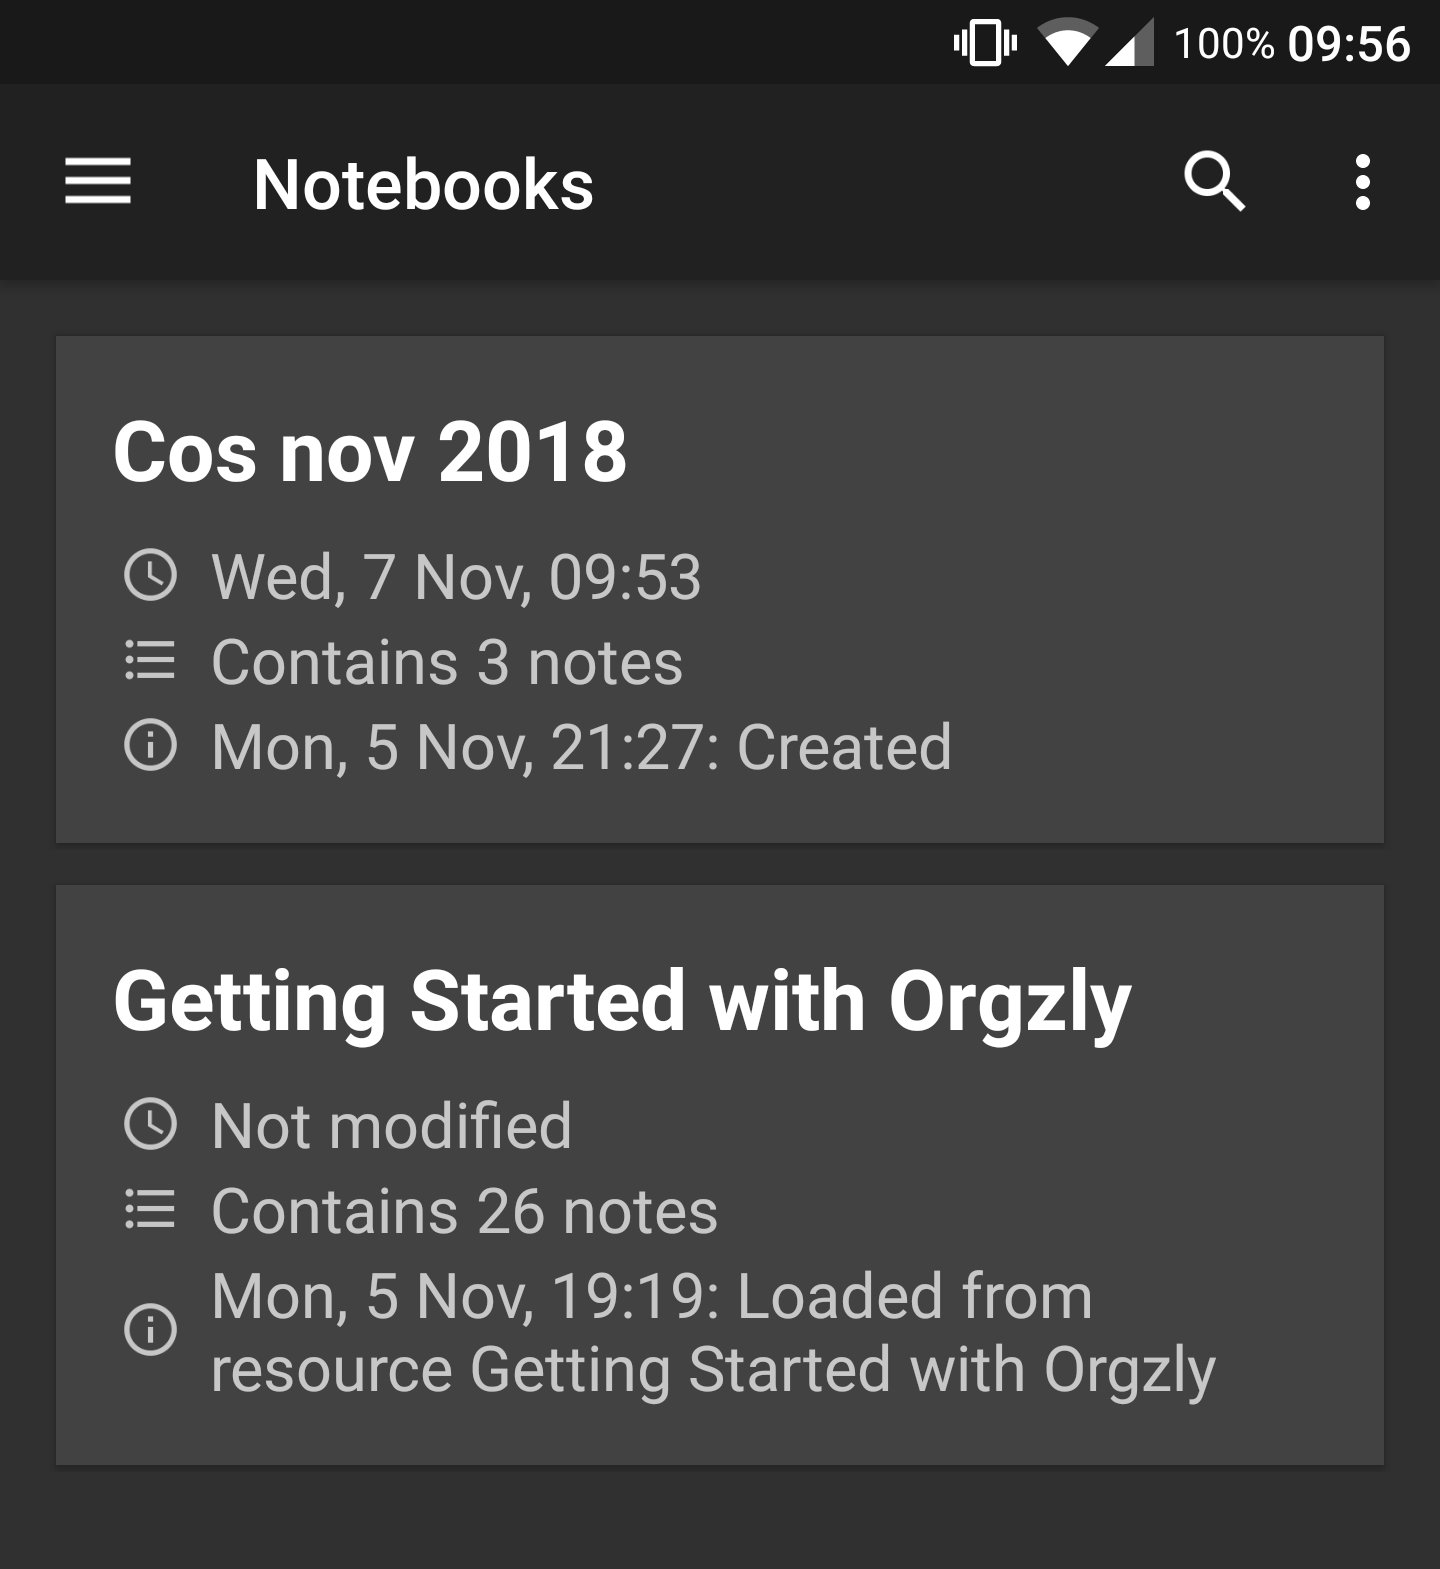This screenshot has height=1569, width=1440.
Task: Click the clock icon showing Not modified
Action: click(151, 1124)
